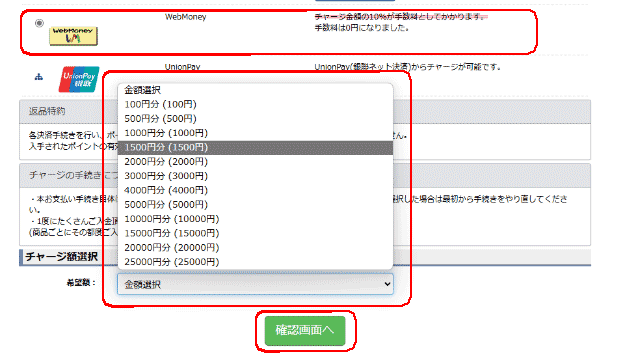The height and width of the screenshot is (364, 640).
Task: Choose 3000円分 (3000円) option
Action: pos(255,176)
